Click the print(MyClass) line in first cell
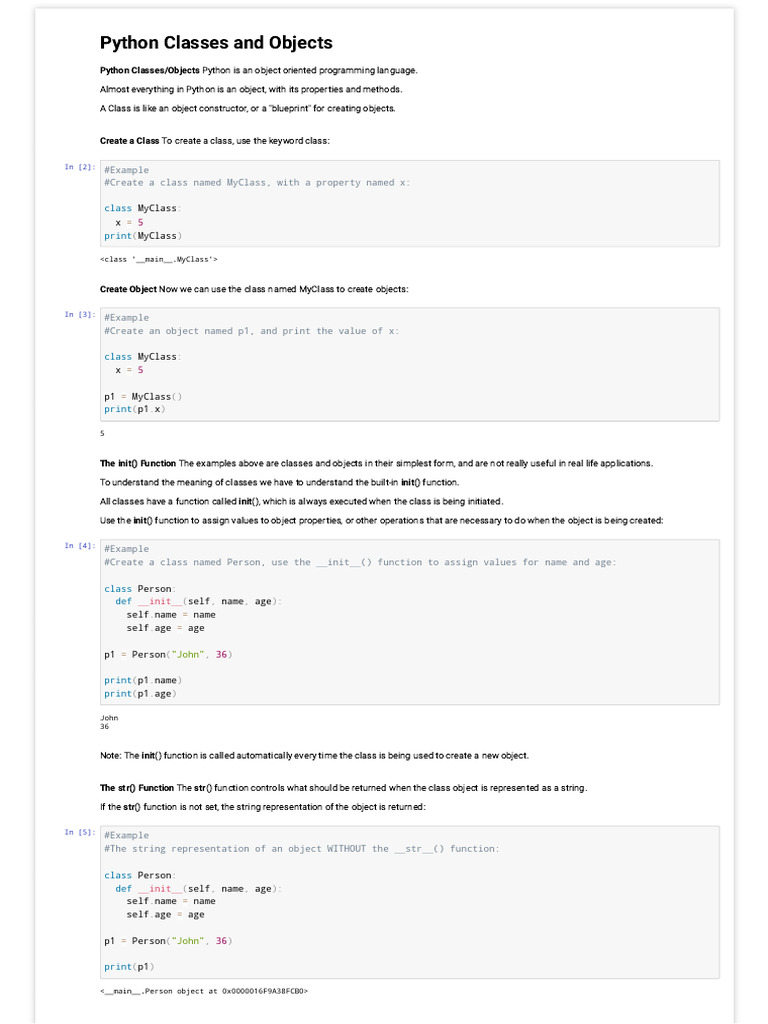Image resolution: width=768 pixels, height=1024 pixels. [143, 236]
